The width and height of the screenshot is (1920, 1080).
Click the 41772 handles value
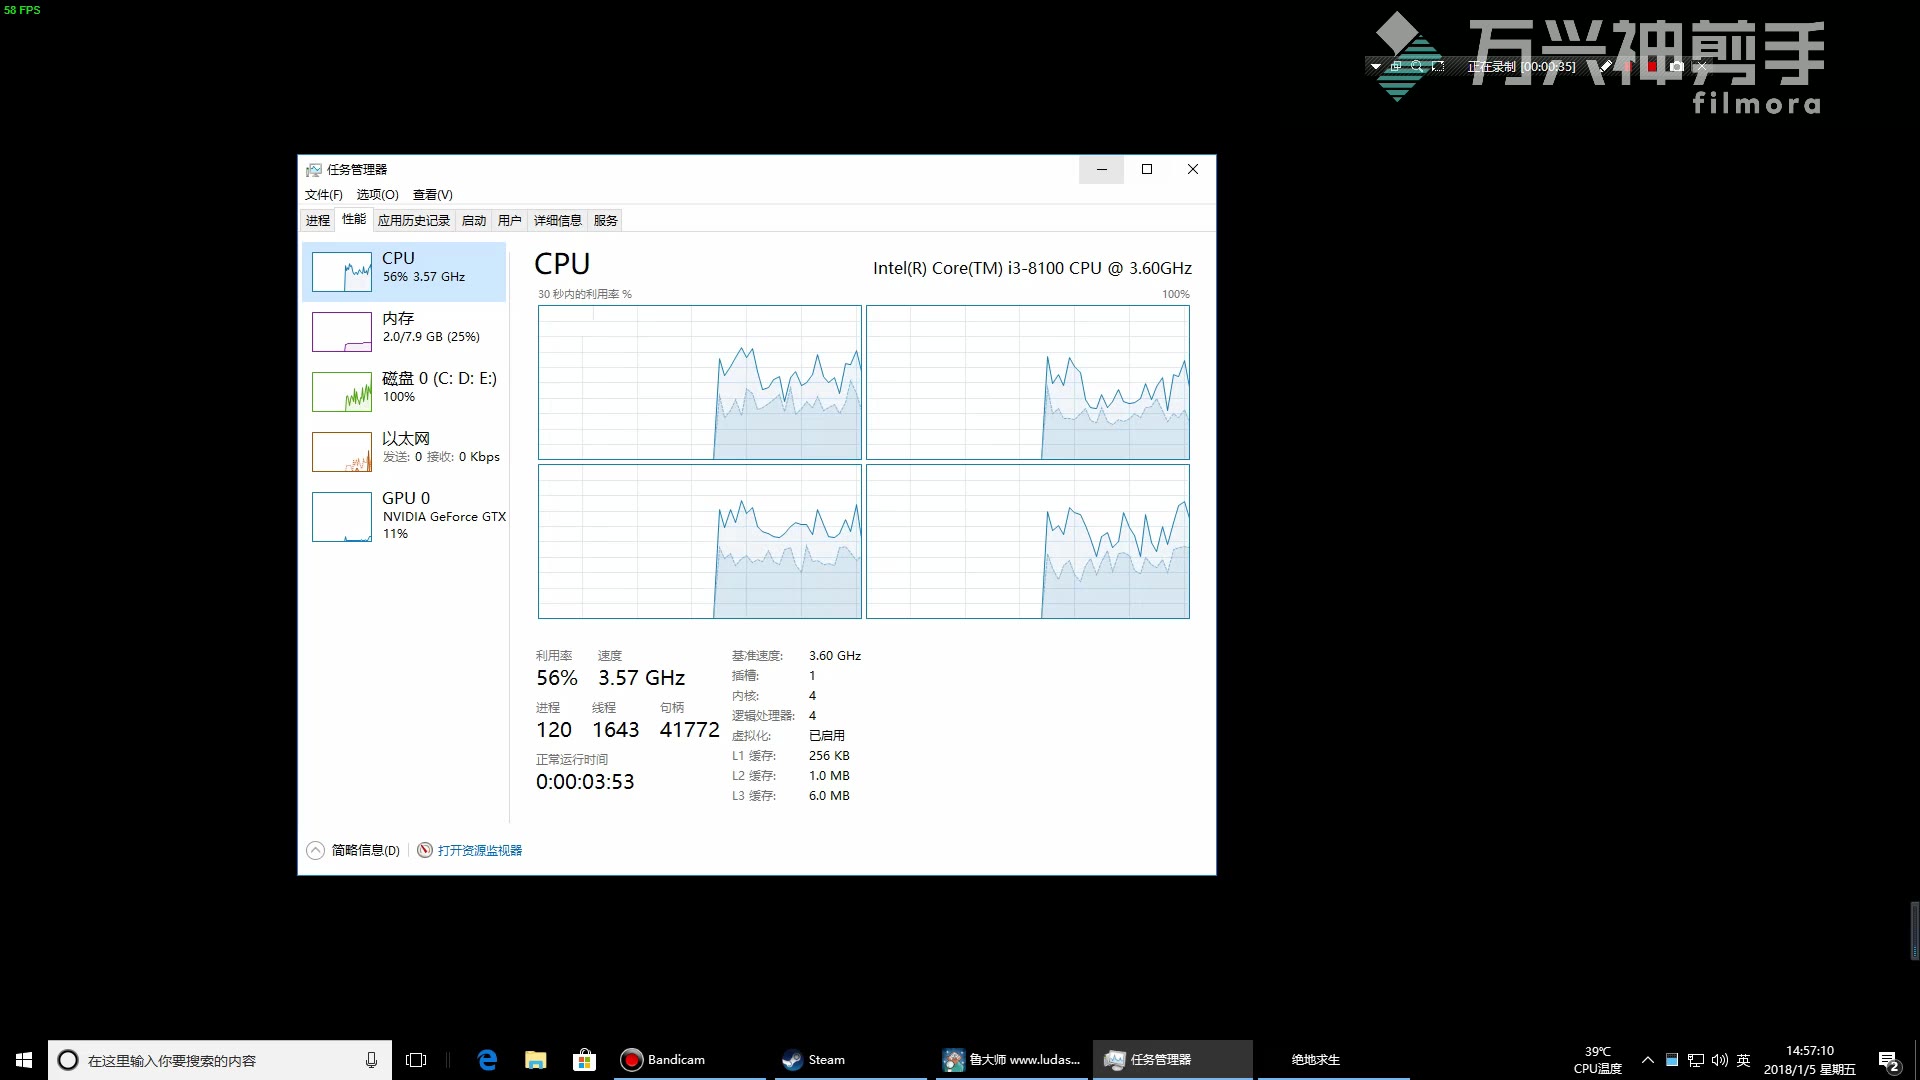[689, 730]
